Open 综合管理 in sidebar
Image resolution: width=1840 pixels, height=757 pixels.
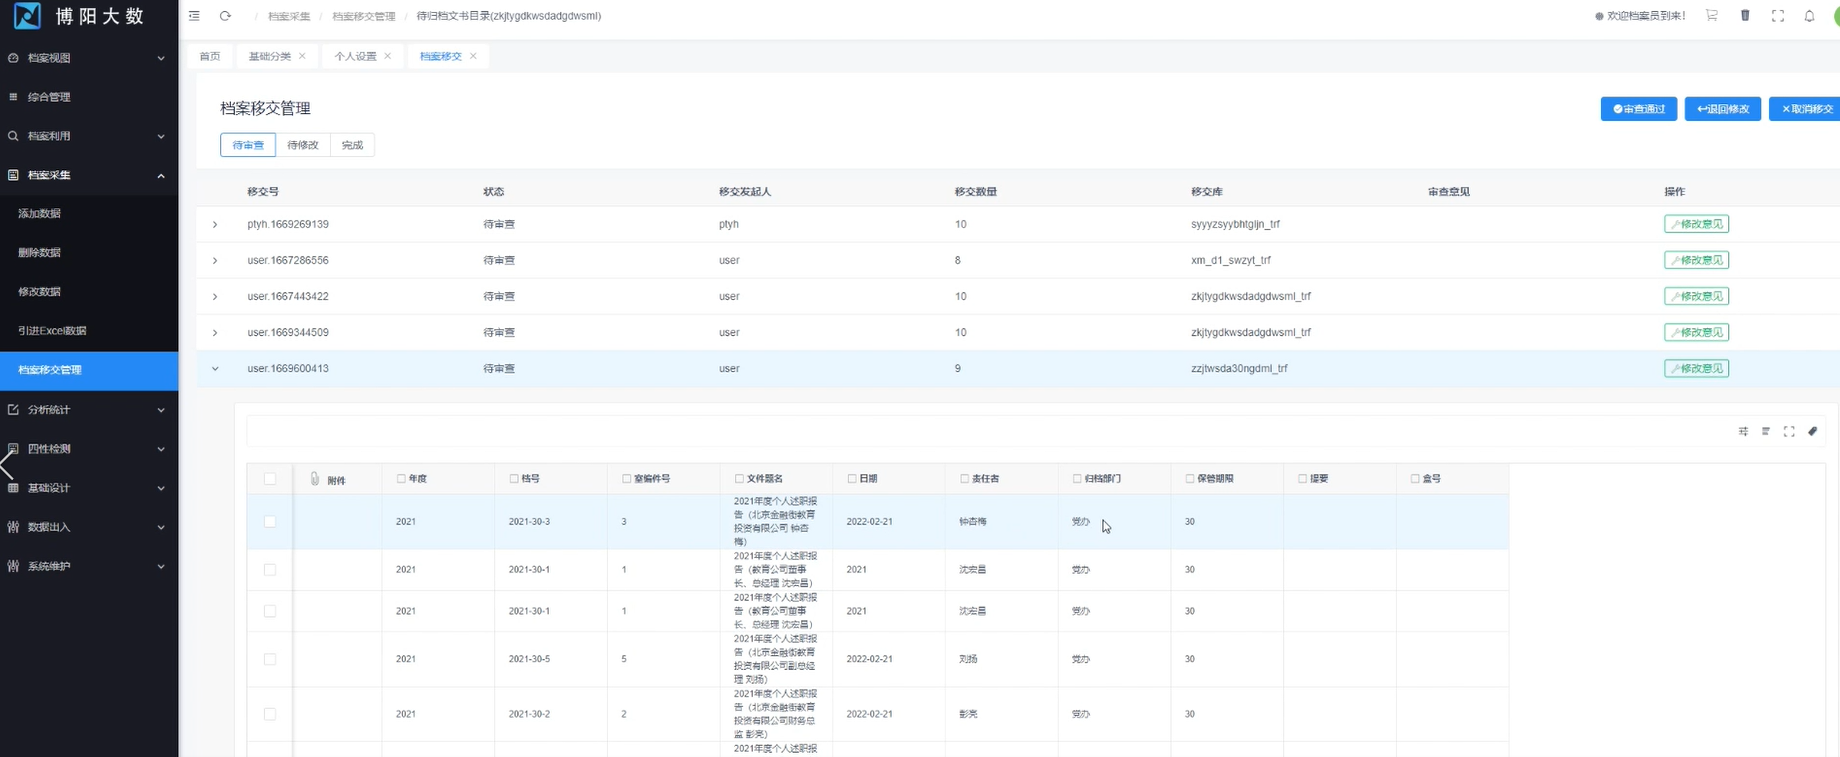(x=89, y=97)
